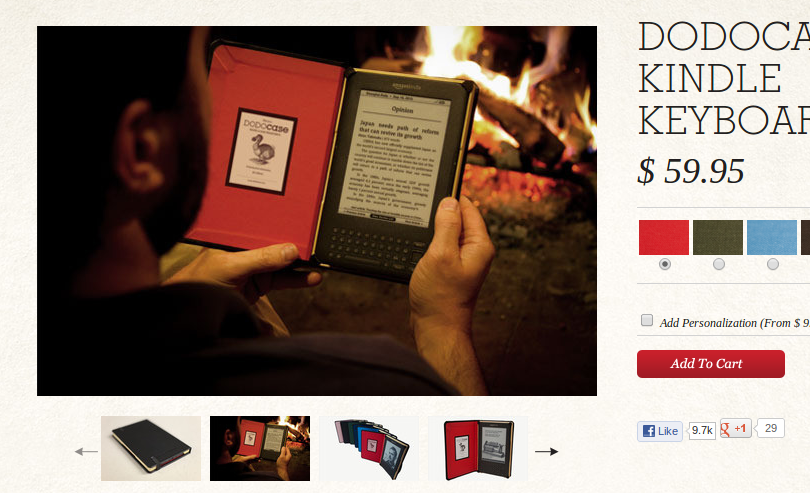Enable the Add Personalization checkbox

647,320
